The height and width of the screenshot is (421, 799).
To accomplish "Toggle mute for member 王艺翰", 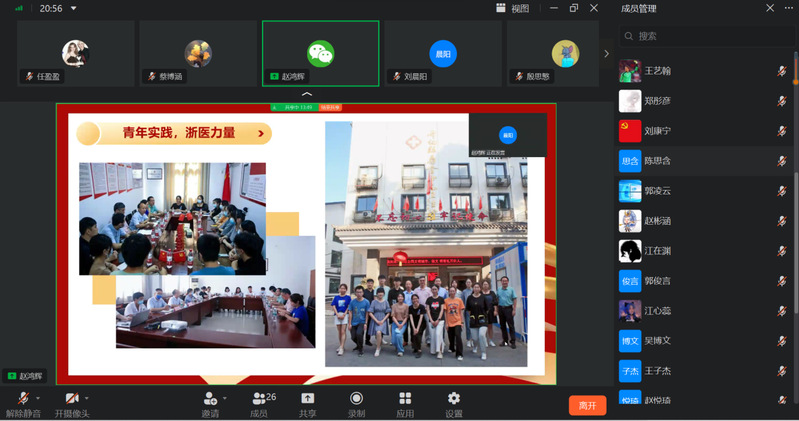I will click(782, 71).
